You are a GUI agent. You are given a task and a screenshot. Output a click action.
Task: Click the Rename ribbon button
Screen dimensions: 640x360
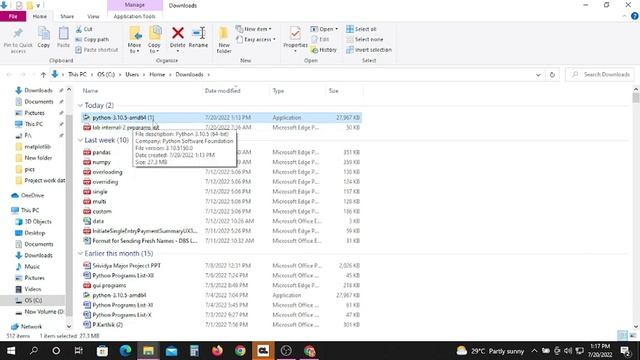coord(198,37)
